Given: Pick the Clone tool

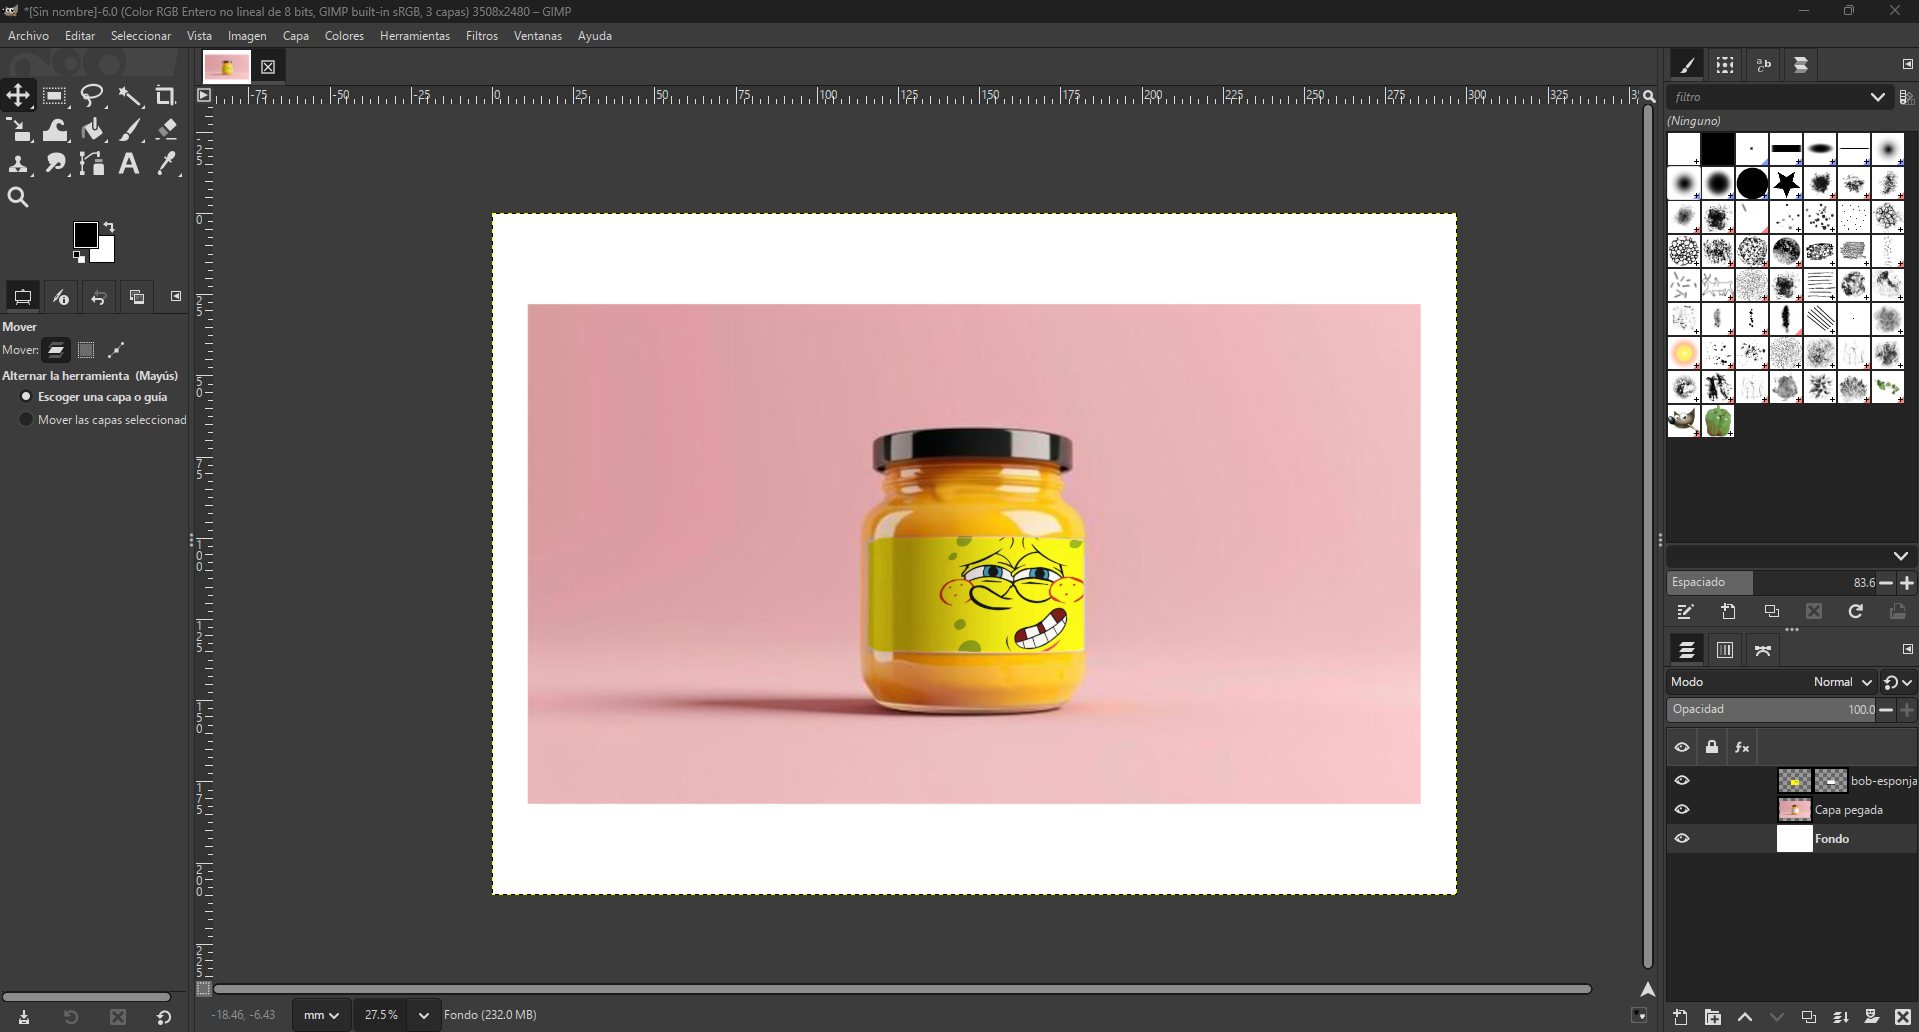Looking at the screenshot, I should click(18, 163).
